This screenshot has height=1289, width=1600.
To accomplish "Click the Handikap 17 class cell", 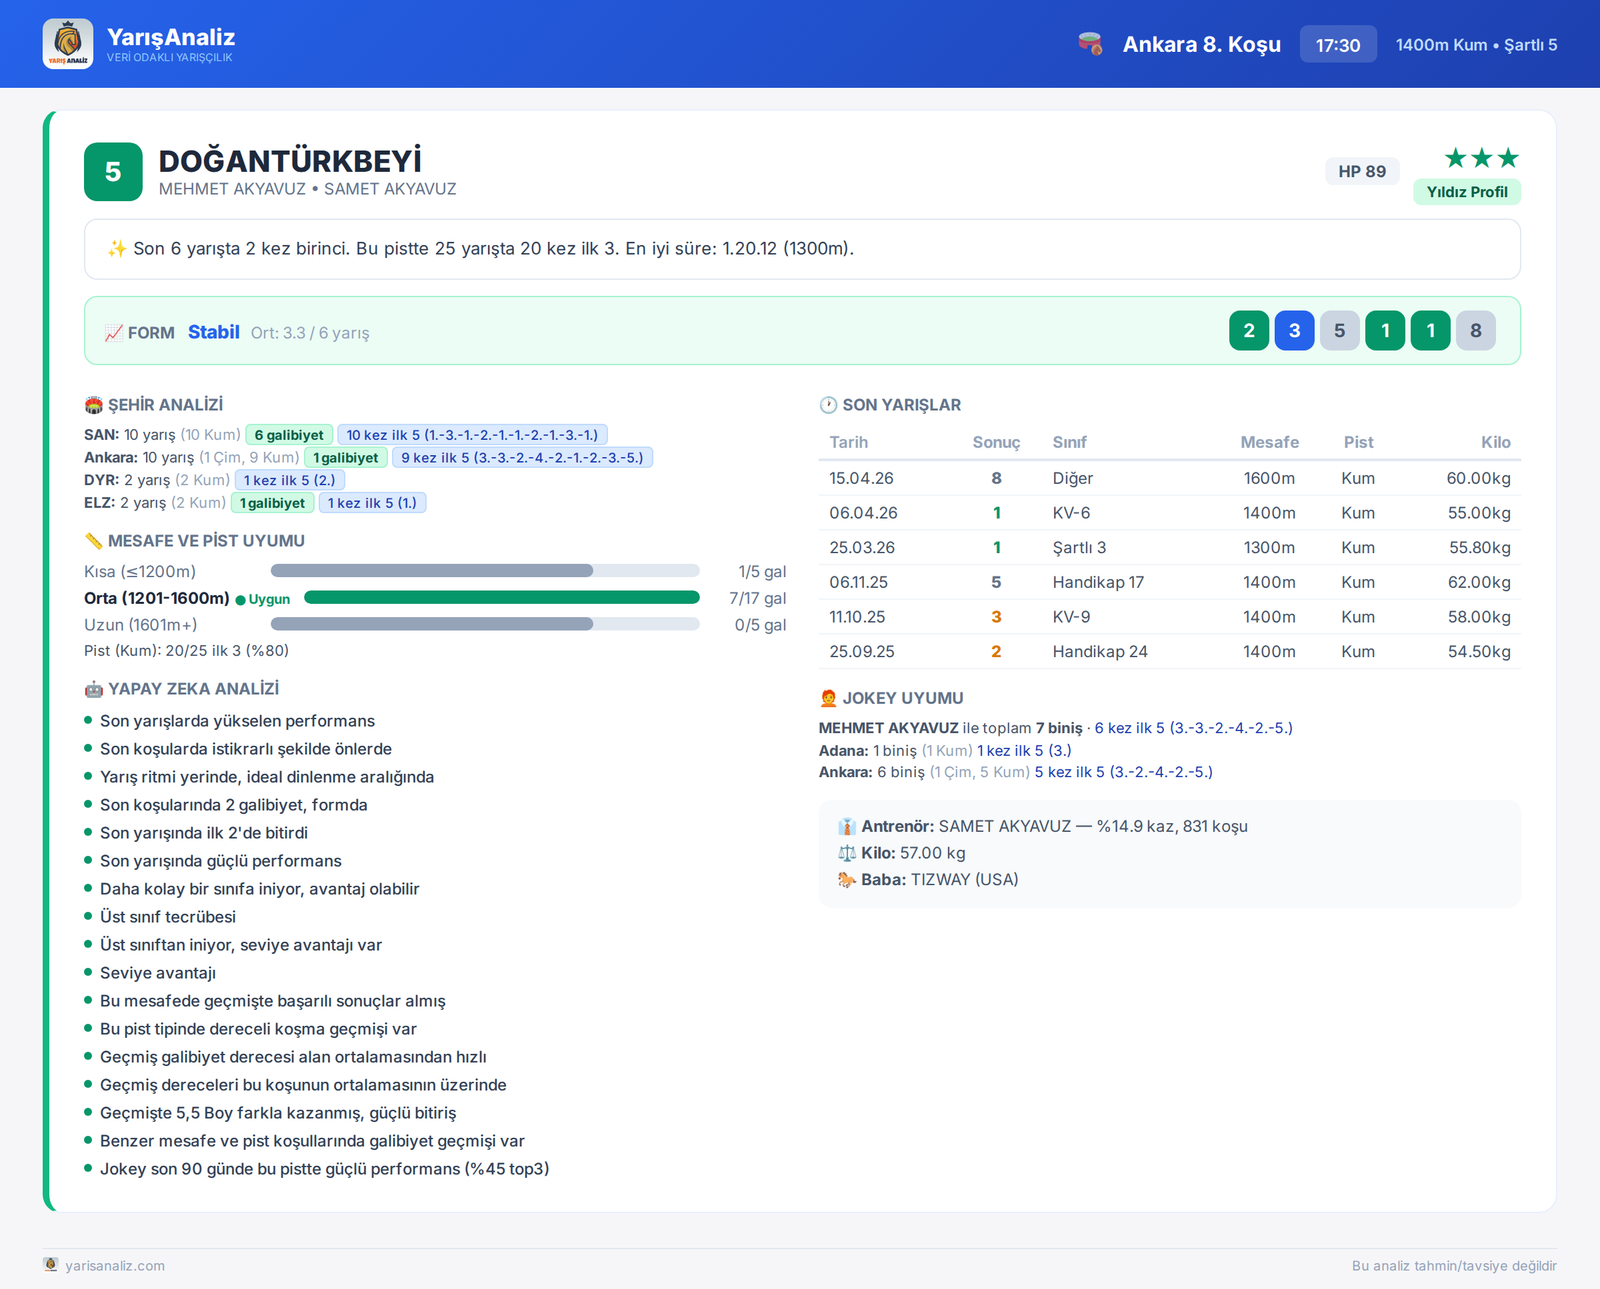I will coord(1098,582).
